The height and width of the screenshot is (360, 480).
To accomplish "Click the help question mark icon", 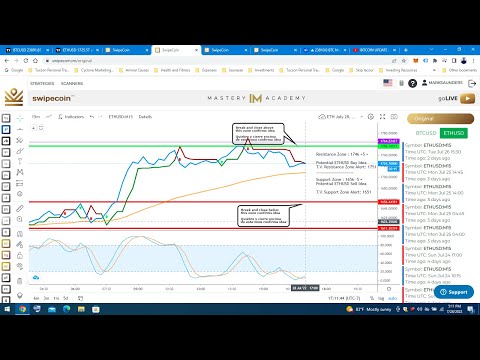I will click(412, 83).
